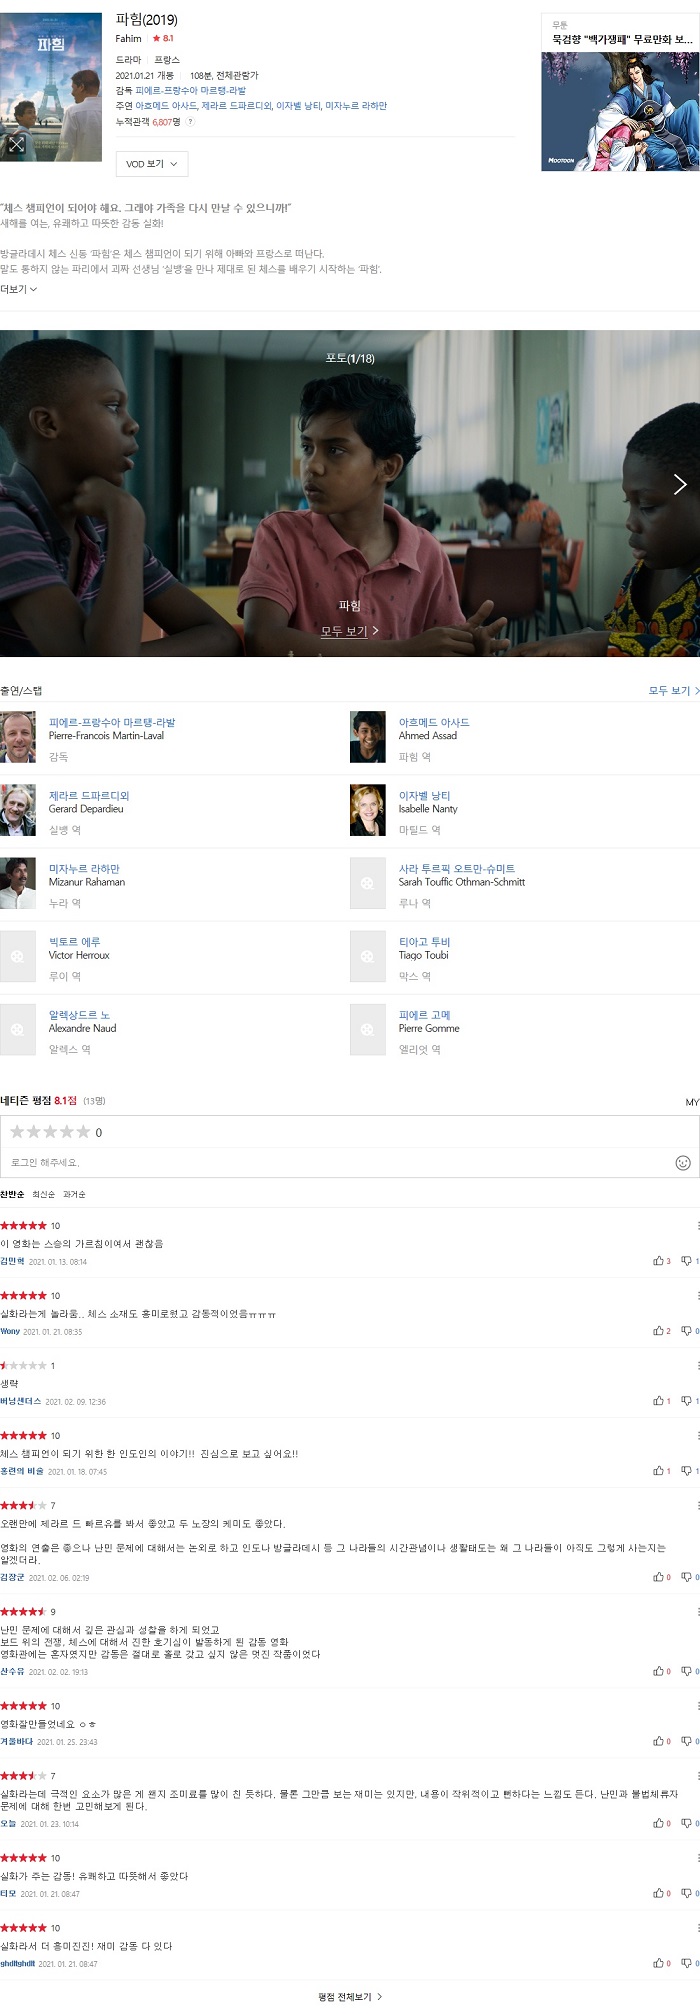This screenshot has height=2014, width=700.
Task: Open Gerard Depardieu's cast profile link
Action: click(x=89, y=796)
